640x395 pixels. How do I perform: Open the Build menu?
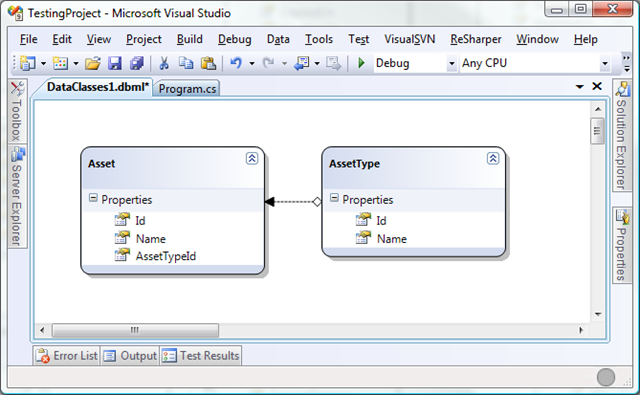pyautogui.click(x=189, y=39)
